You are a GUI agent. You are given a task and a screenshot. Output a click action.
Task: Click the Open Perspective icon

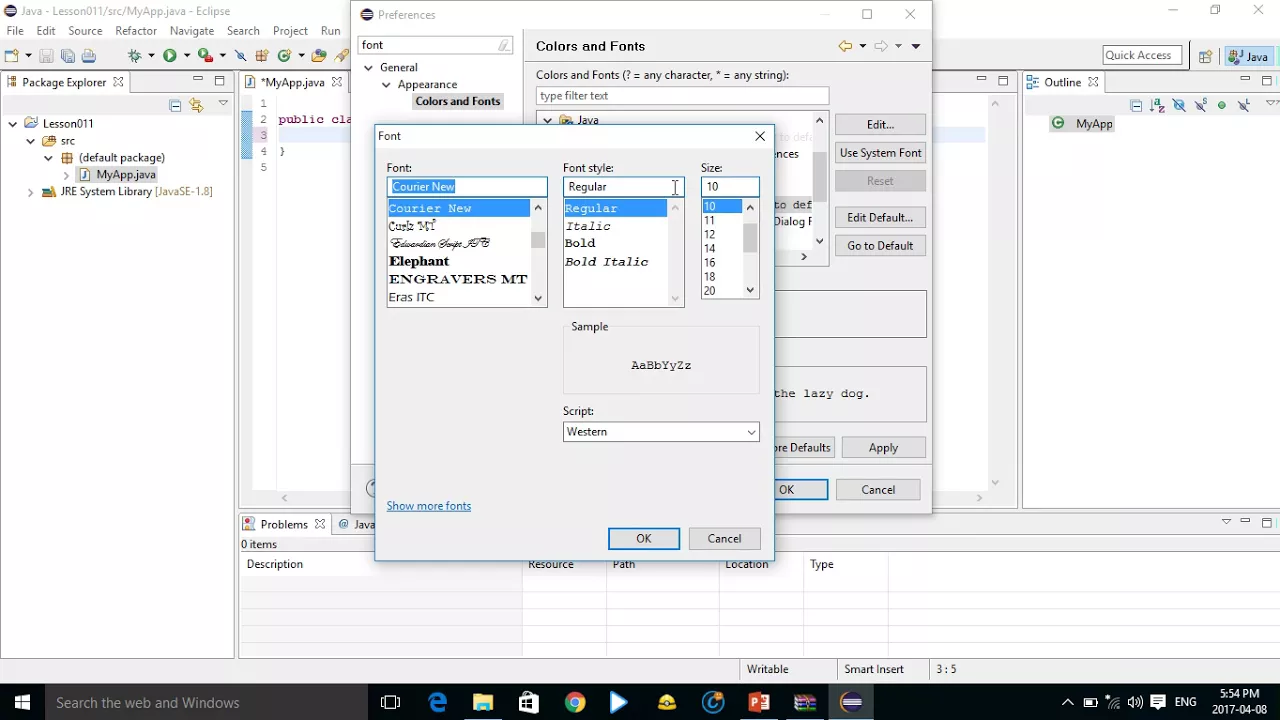(1205, 56)
